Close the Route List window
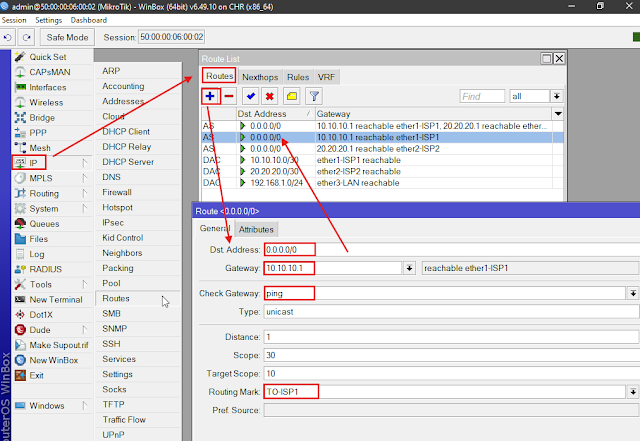640x441 pixels. [559, 58]
